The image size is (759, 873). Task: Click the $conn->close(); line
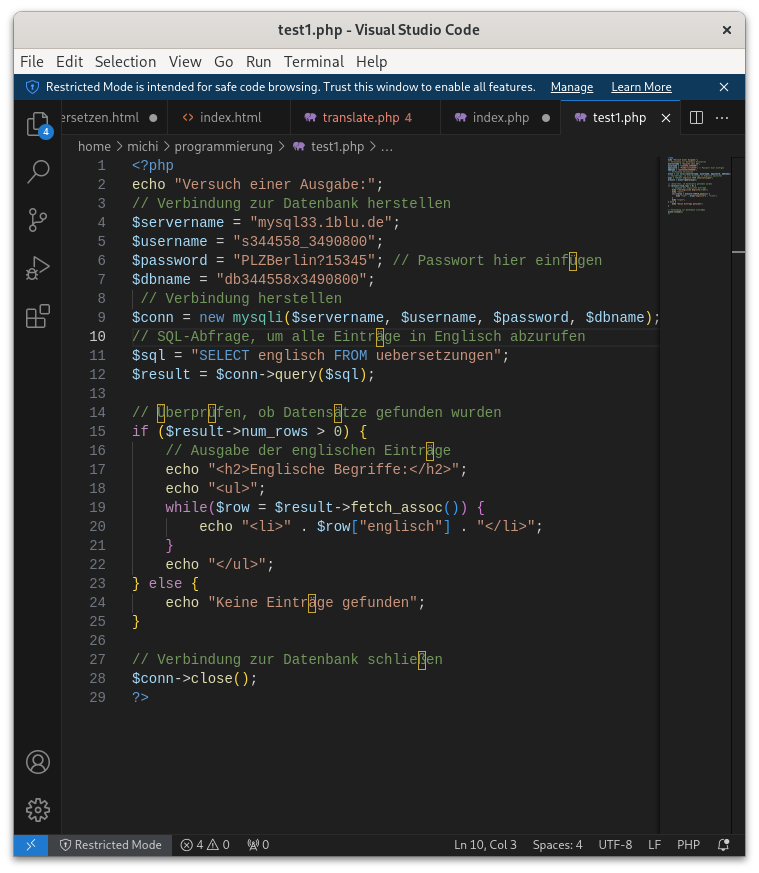pyautogui.click(x=194, y=678)
